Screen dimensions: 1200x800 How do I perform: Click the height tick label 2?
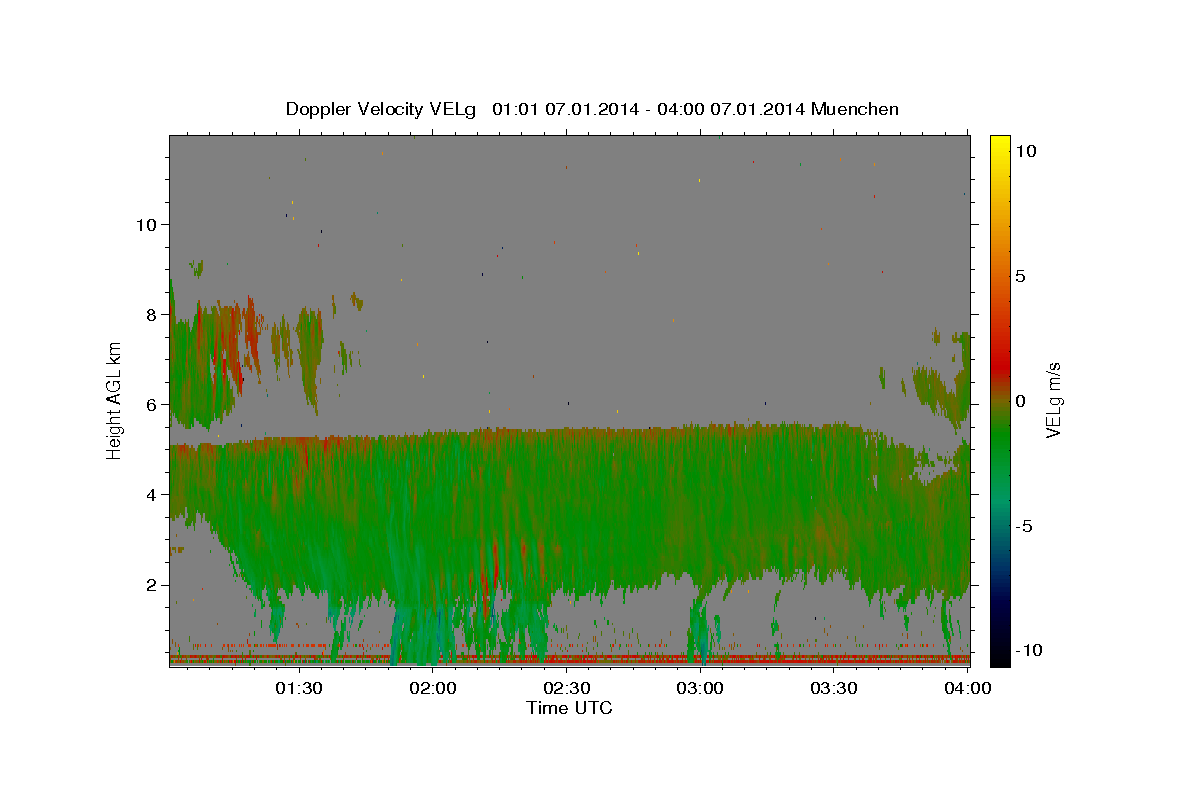click(x=151, y=585)
